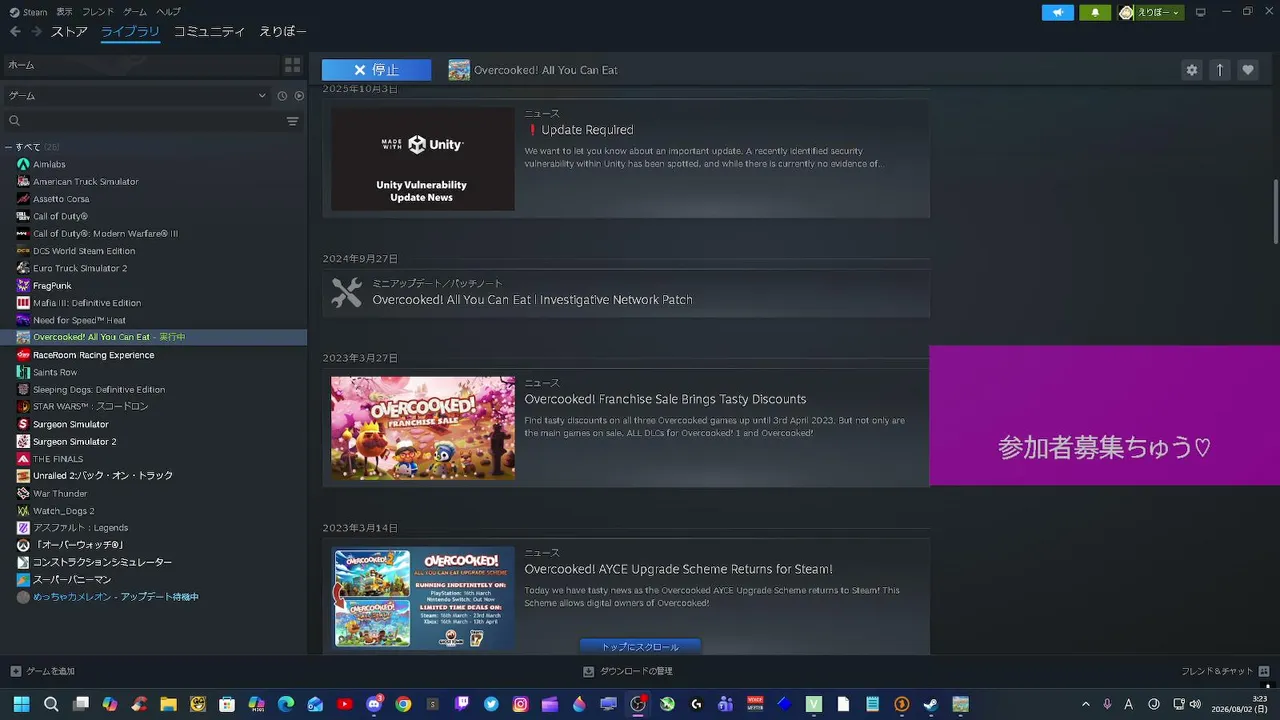The image size is (1280, 720).
Task: Select RaceRoom Racing Experience
Action: point(93,355)
